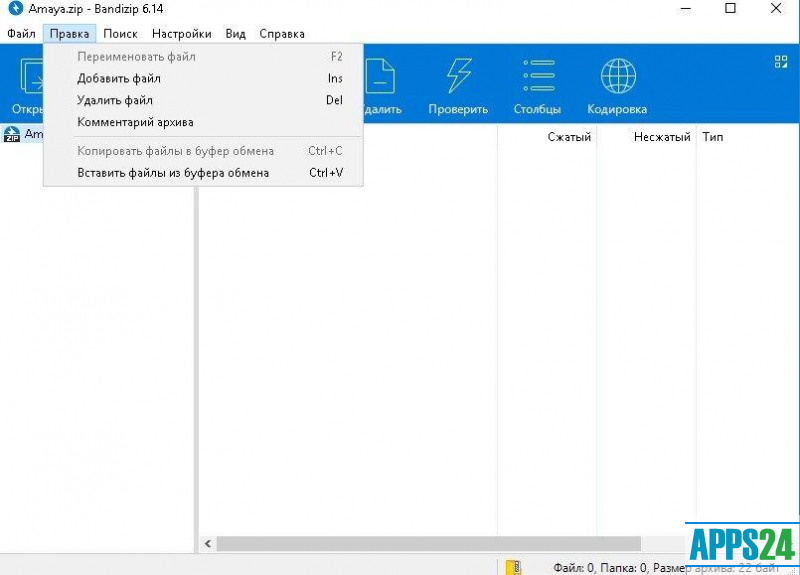The image size is (800, 575).
Task: Open the Настройки menu
Action: [x=182, y=34]
